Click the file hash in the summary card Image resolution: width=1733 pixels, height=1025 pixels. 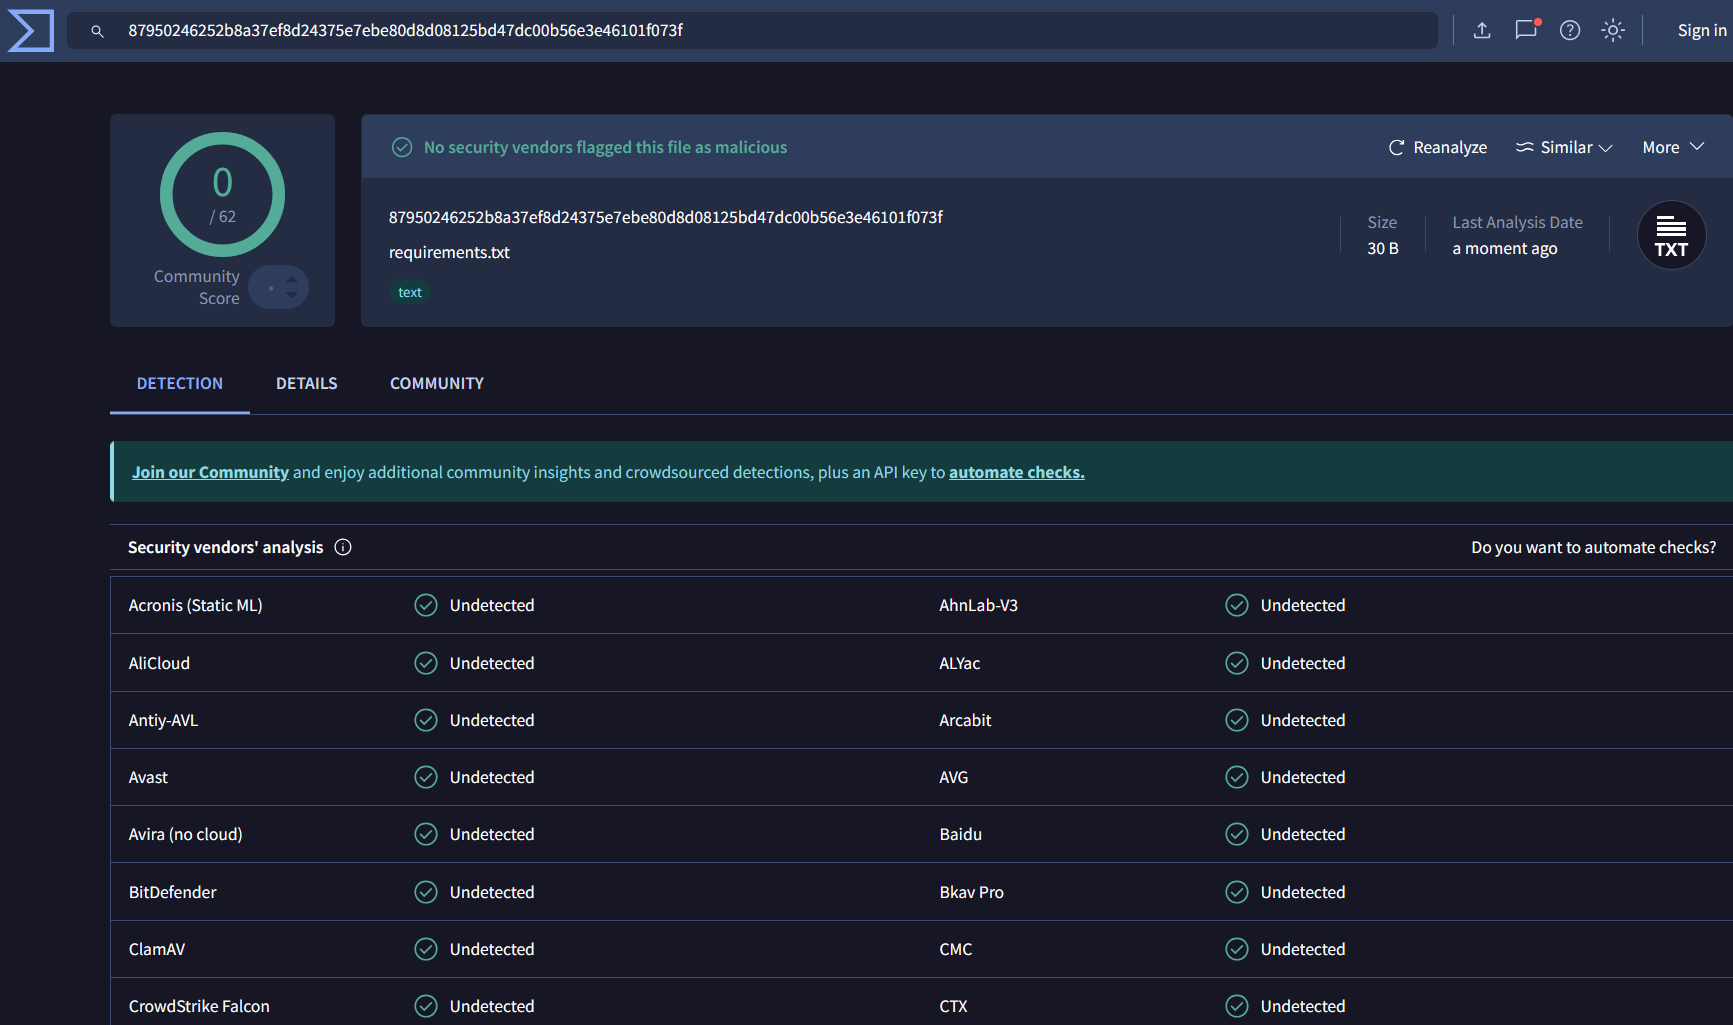pyautogui.click(x=666, y=217)
